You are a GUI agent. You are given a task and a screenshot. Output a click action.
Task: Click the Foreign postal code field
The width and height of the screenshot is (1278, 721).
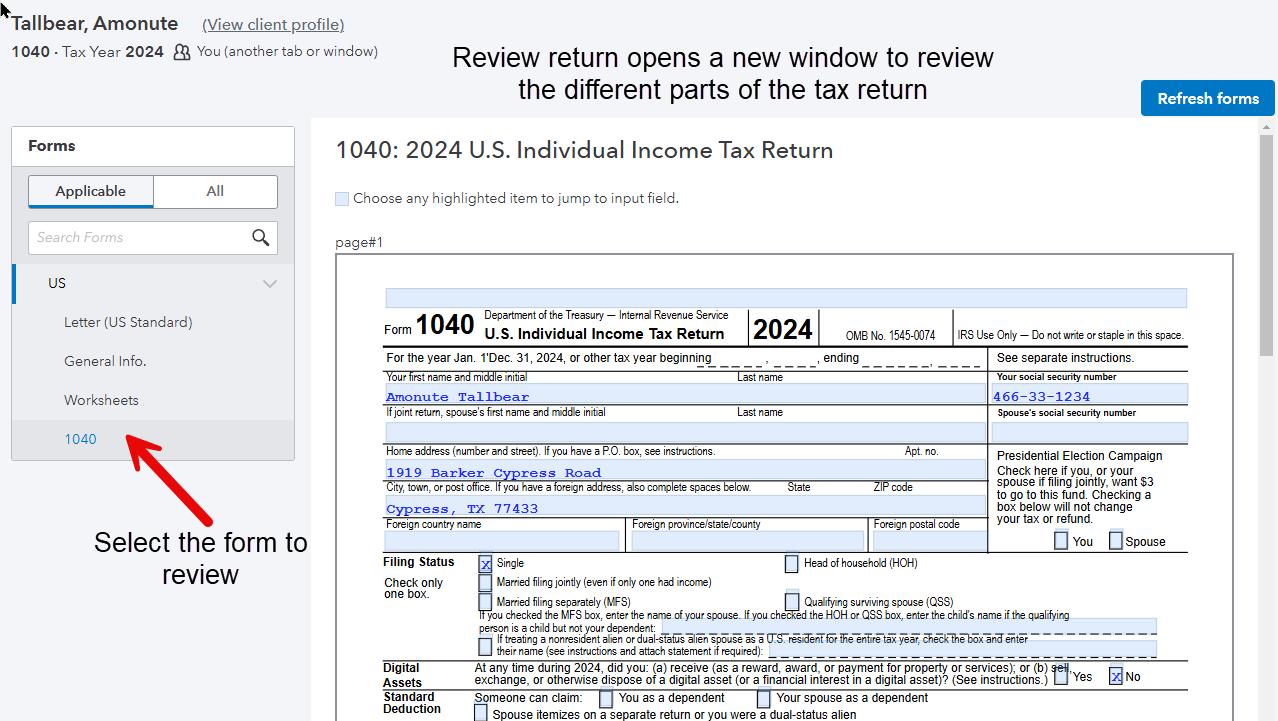click(929, 541)
